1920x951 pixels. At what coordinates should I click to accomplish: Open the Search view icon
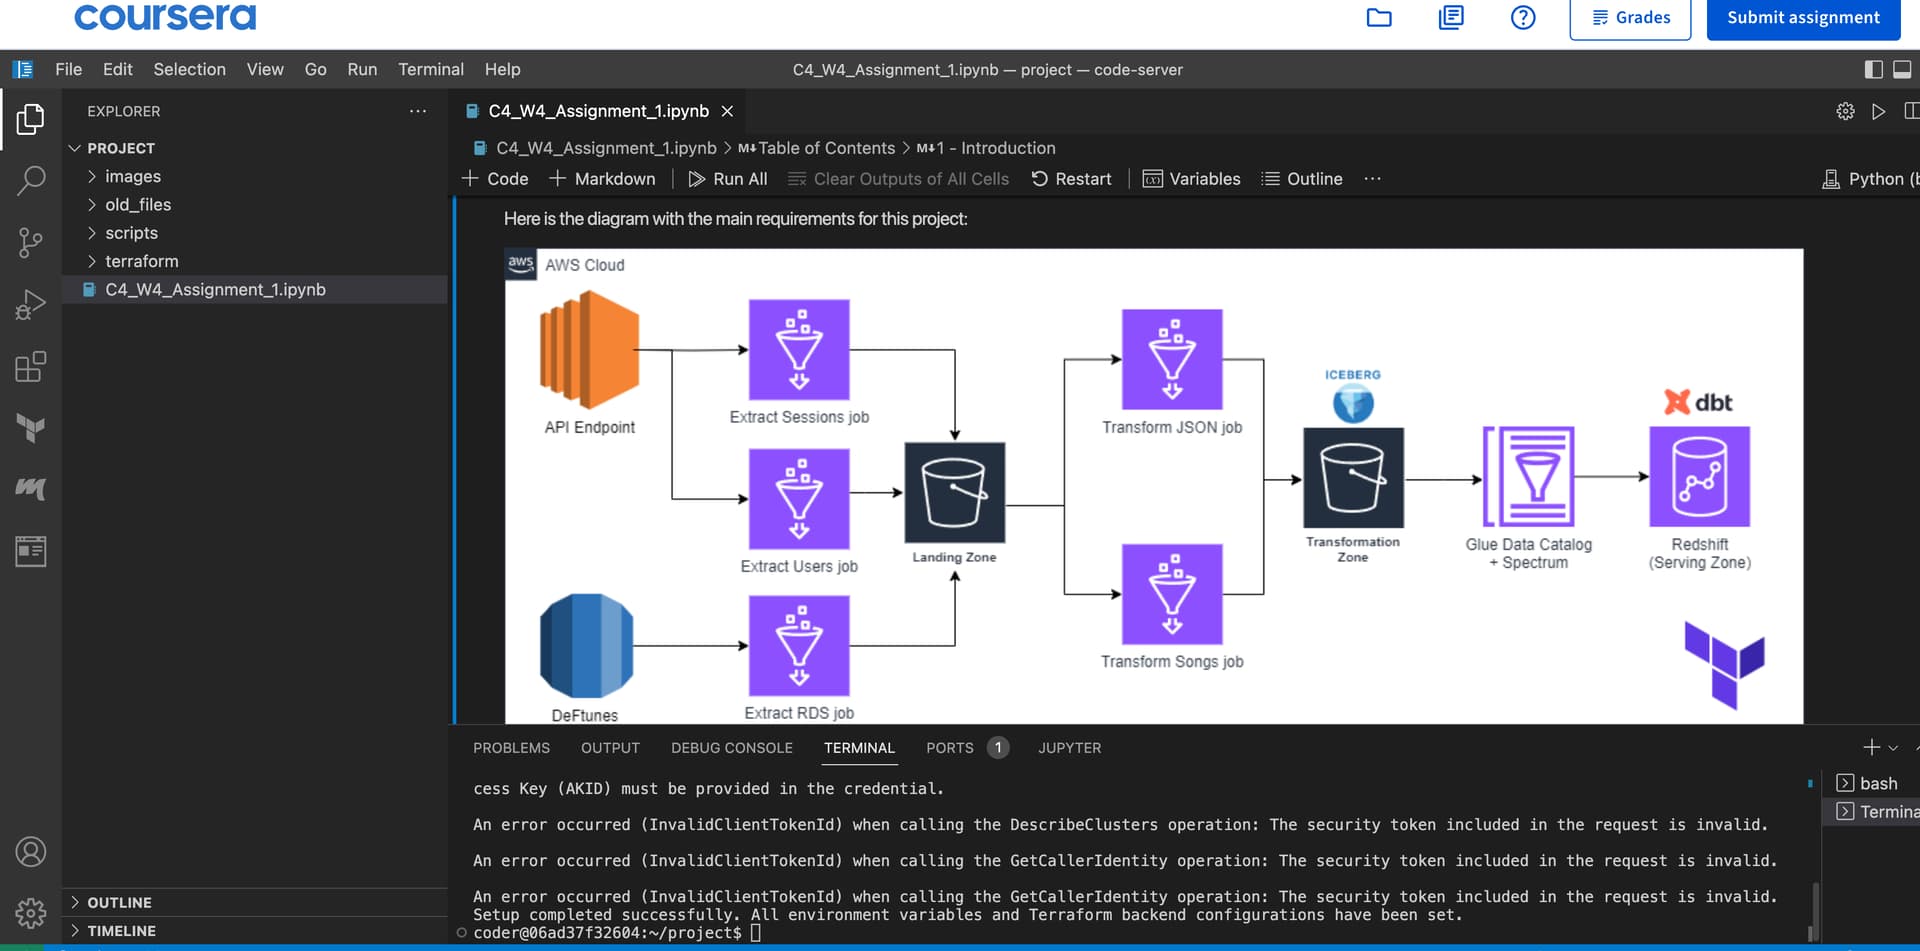(x=30, y=181)
